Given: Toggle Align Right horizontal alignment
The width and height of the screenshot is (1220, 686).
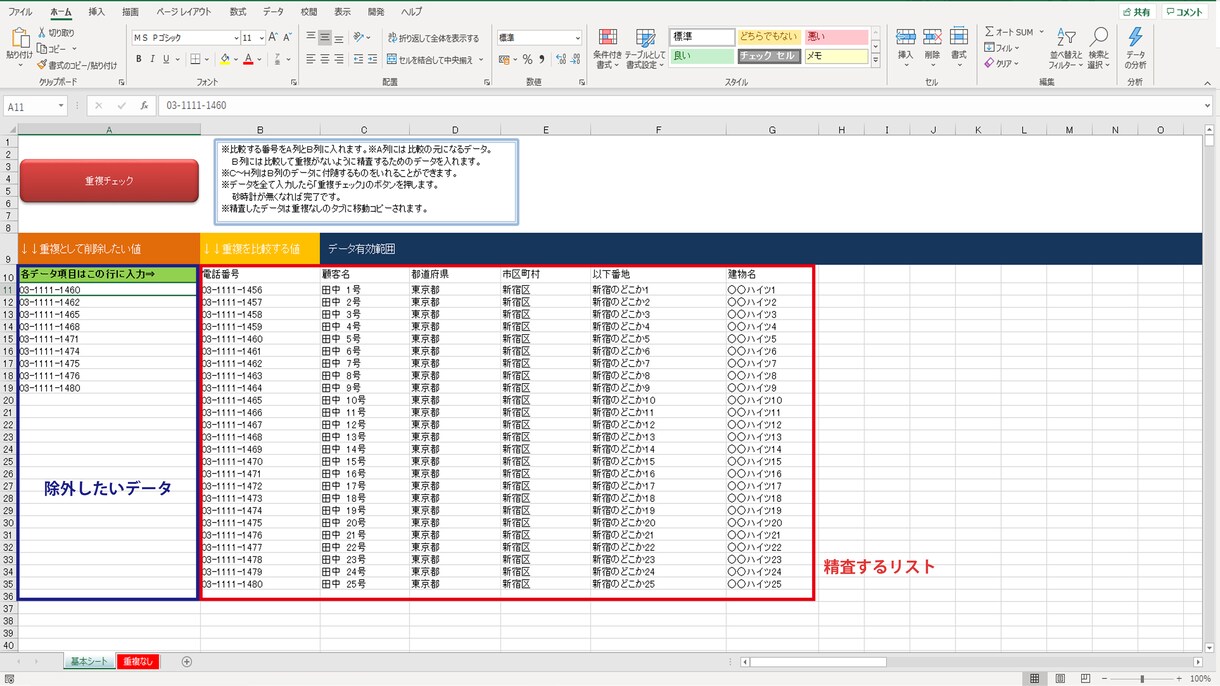Looking at the screenshot, I should 340,60.
